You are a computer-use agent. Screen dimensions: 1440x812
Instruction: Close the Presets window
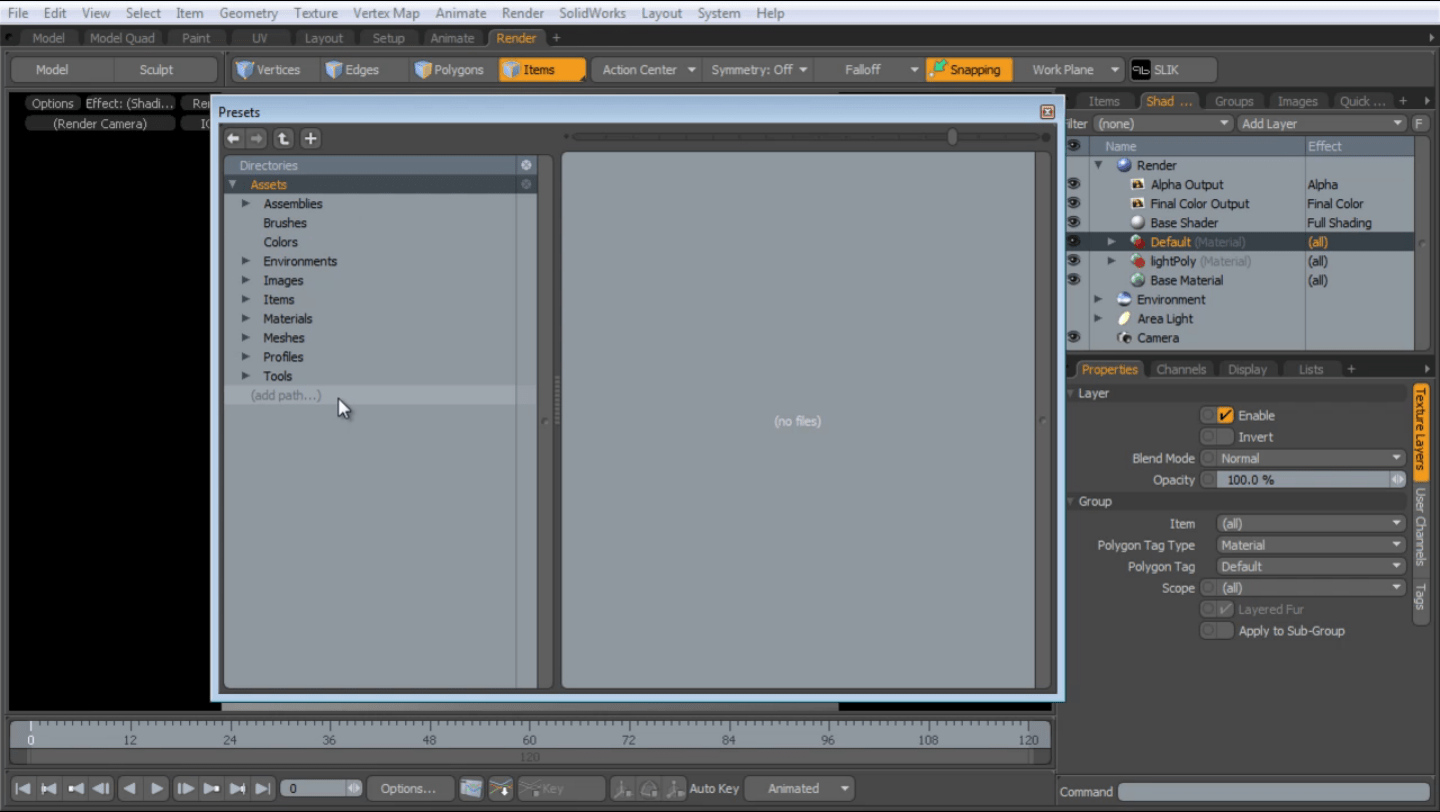[1047, 113]
